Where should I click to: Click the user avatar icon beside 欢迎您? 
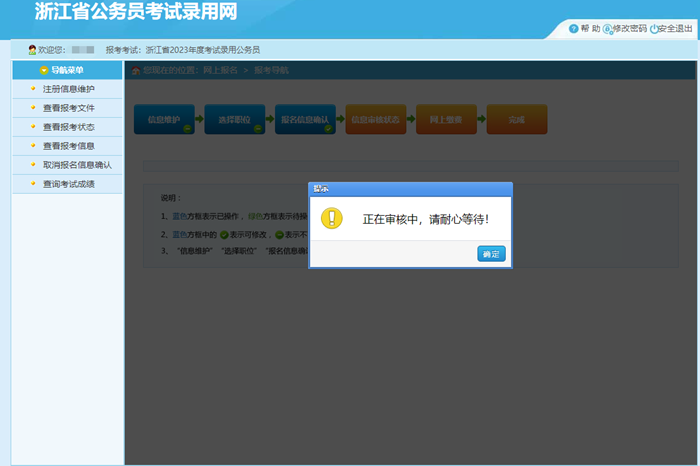click(32, 49)
